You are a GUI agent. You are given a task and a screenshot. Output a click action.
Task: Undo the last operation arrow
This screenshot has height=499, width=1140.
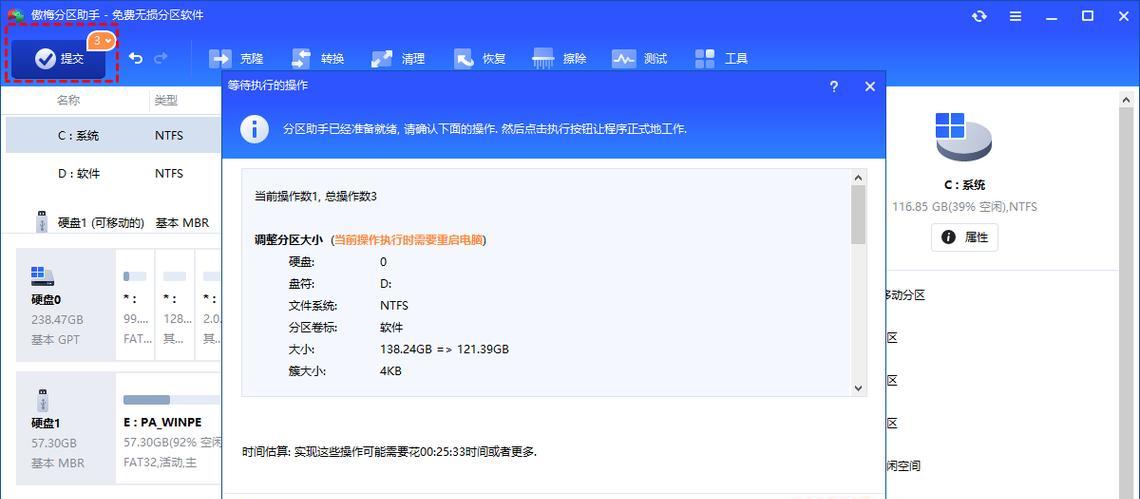[135, 58]
